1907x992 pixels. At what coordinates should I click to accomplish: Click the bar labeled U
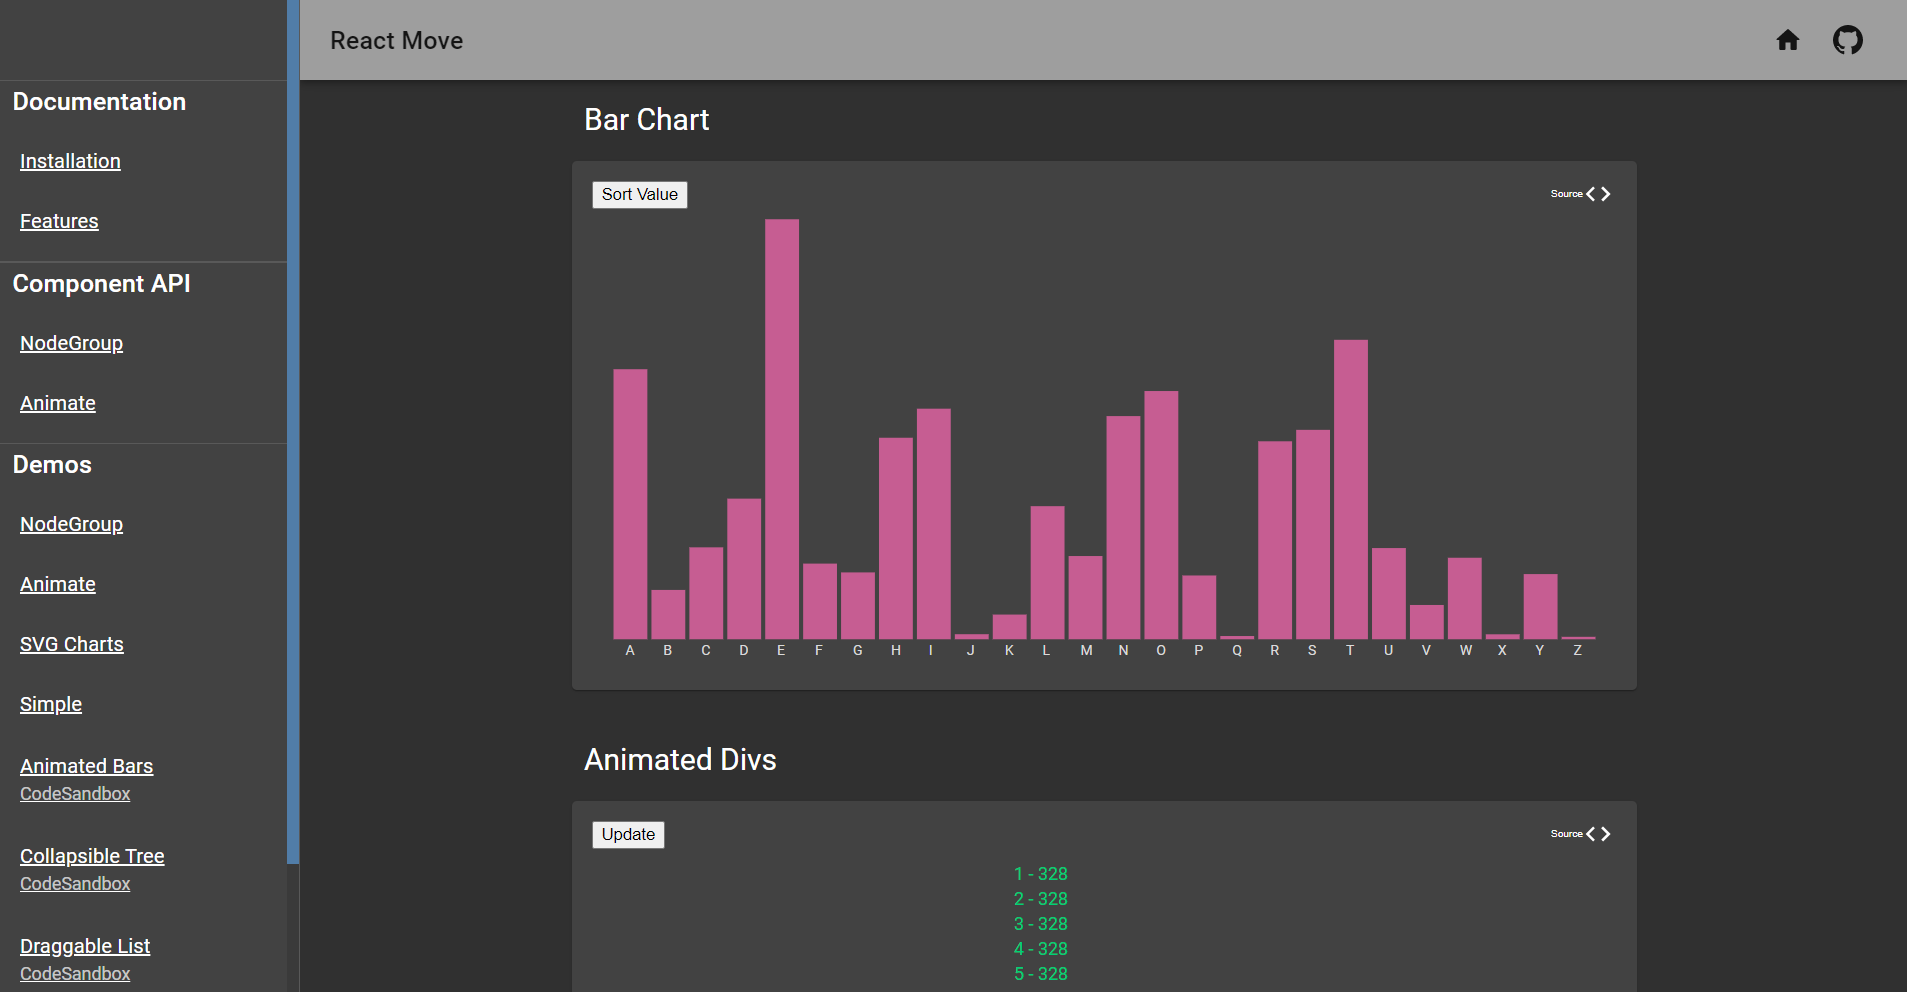[1389, 593]
